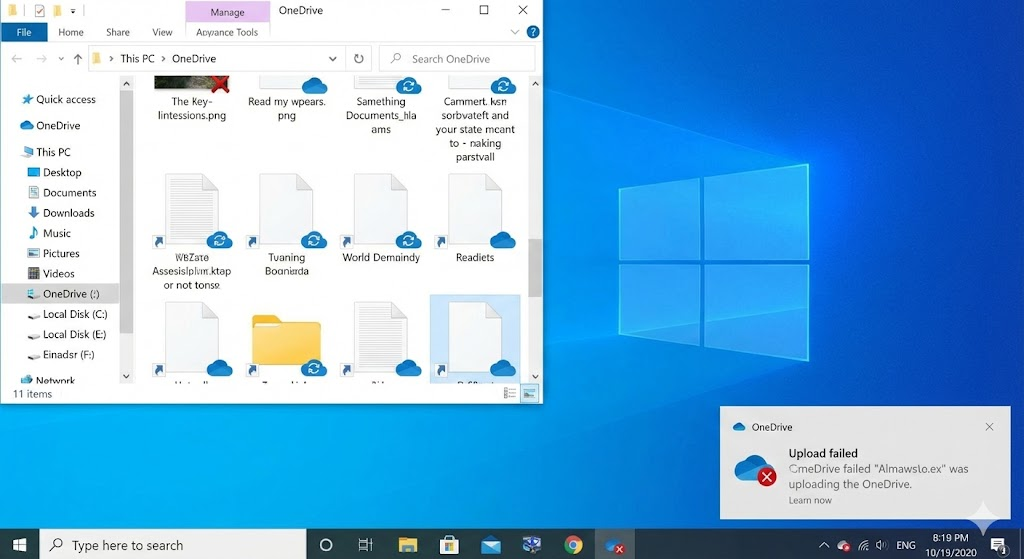This screenshot has width=1024, height=559.
Task: Open address bar history dropdown
Action: tap(332, 59)
